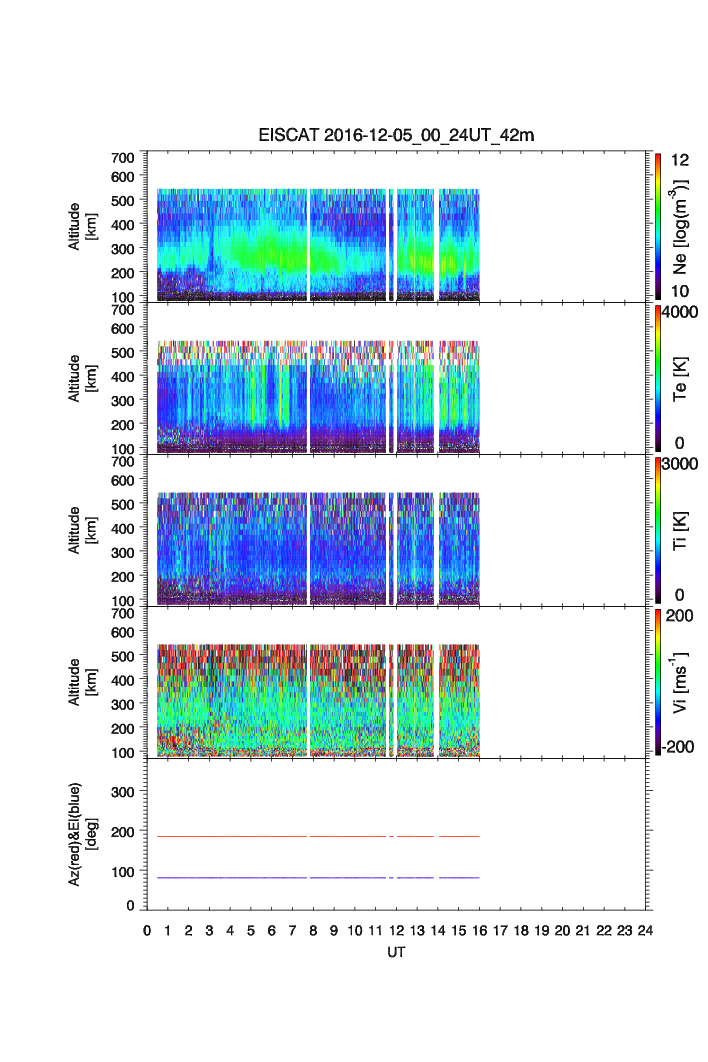Click the Te [K] color bar label

(680, 379)
